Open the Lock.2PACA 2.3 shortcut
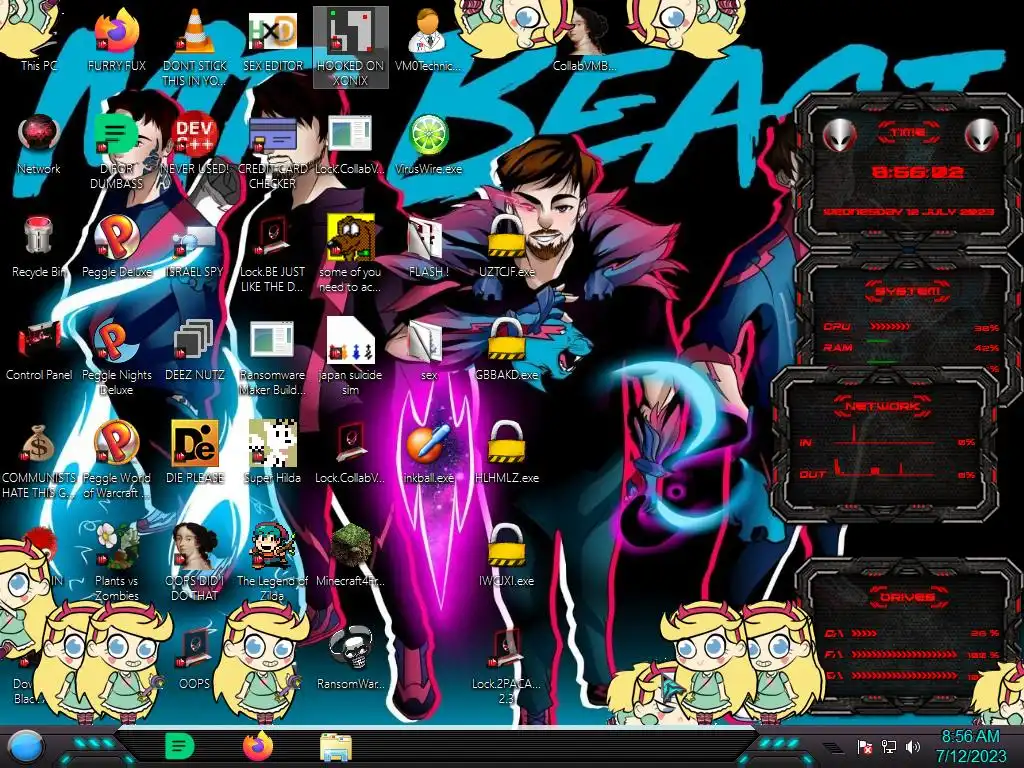 (x=506, y=666)
